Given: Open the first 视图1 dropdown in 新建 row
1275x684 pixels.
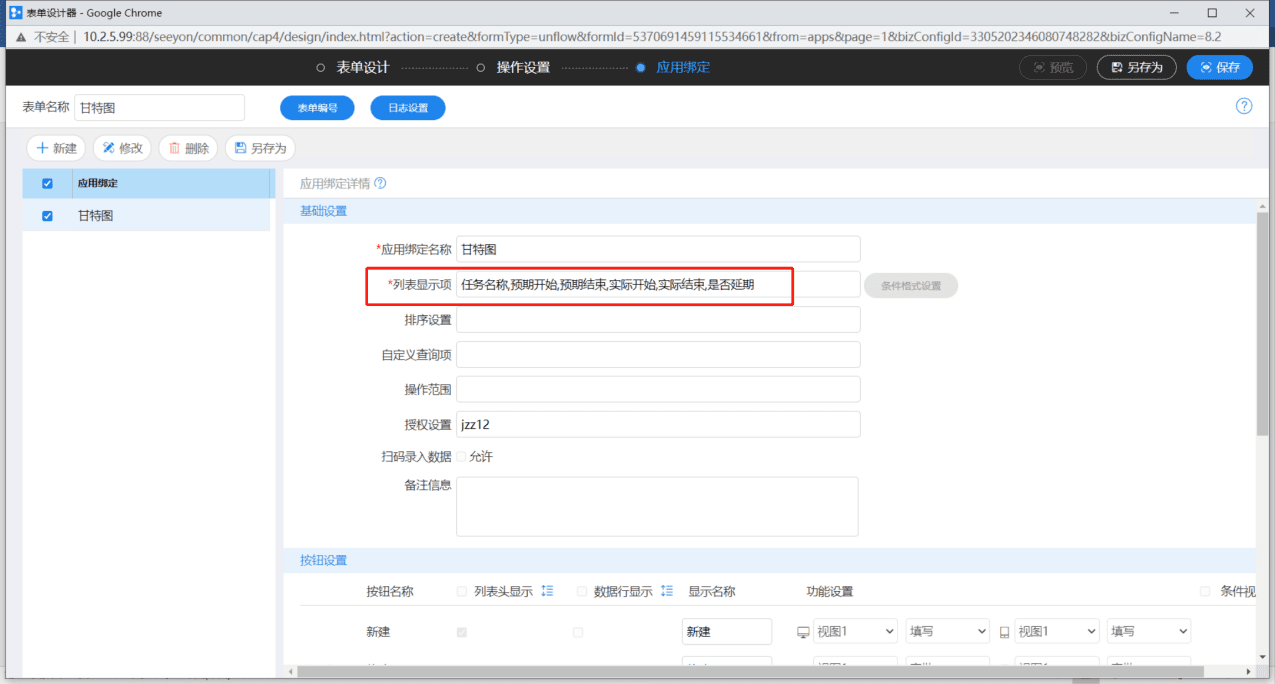Looking at the screenshot, I should 855,631.
